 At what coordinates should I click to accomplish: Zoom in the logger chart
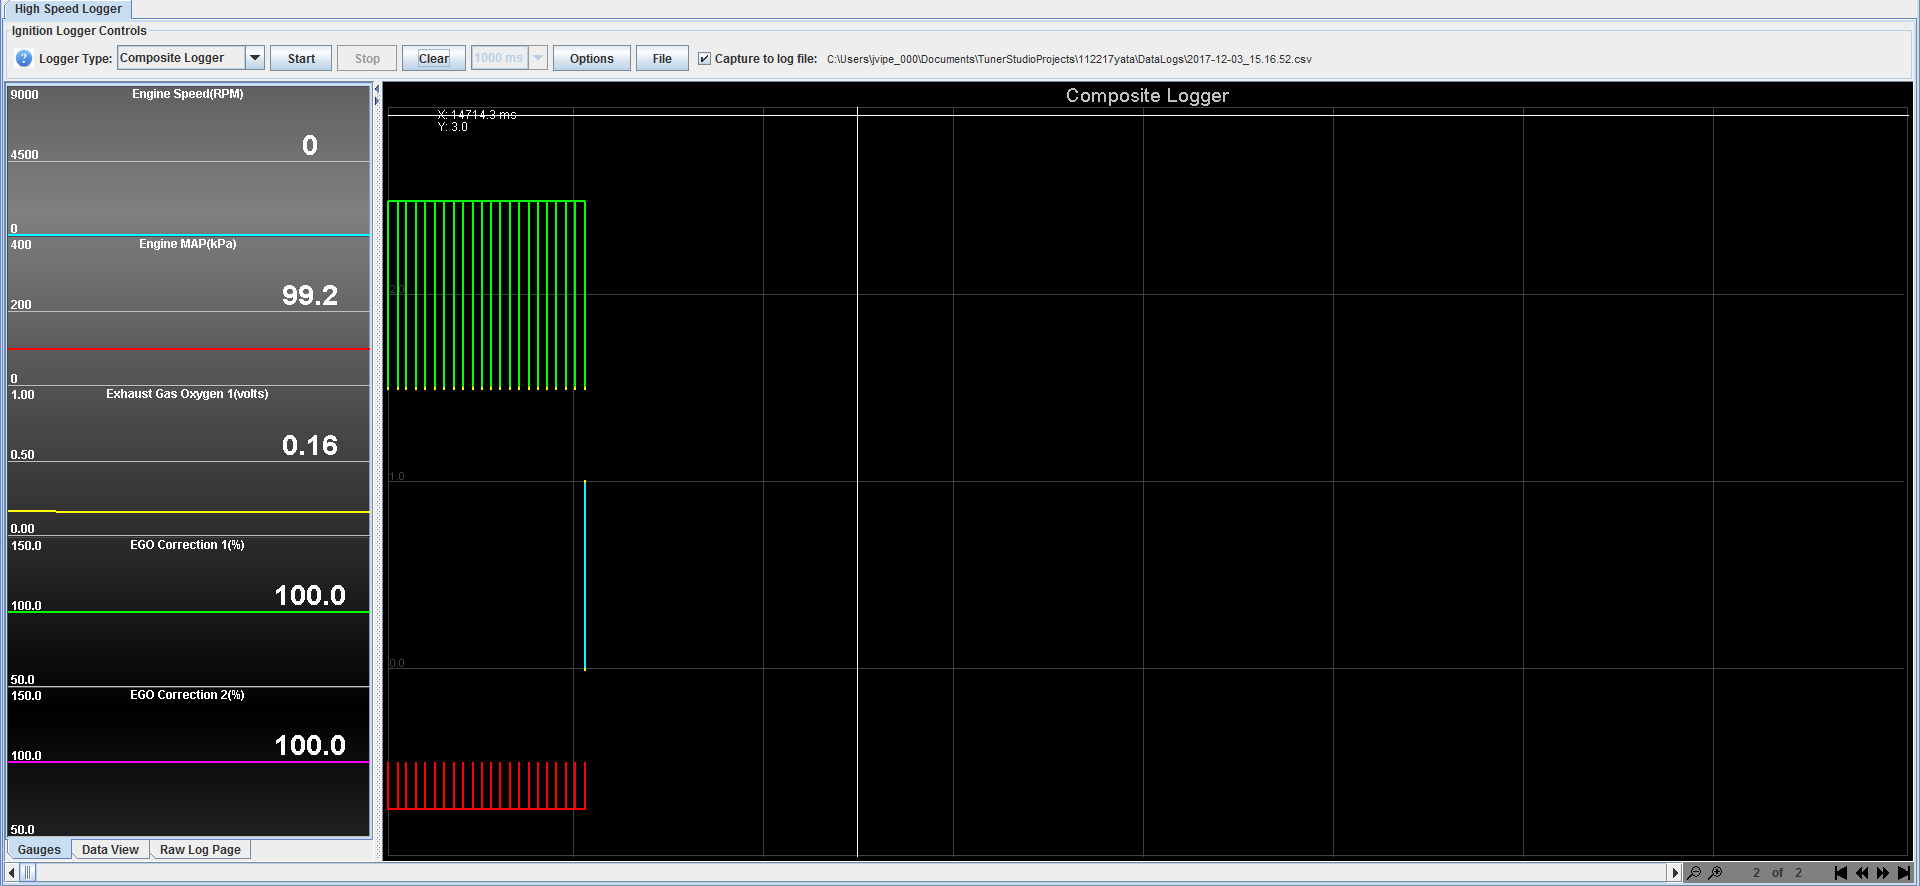click(1716, 873)
